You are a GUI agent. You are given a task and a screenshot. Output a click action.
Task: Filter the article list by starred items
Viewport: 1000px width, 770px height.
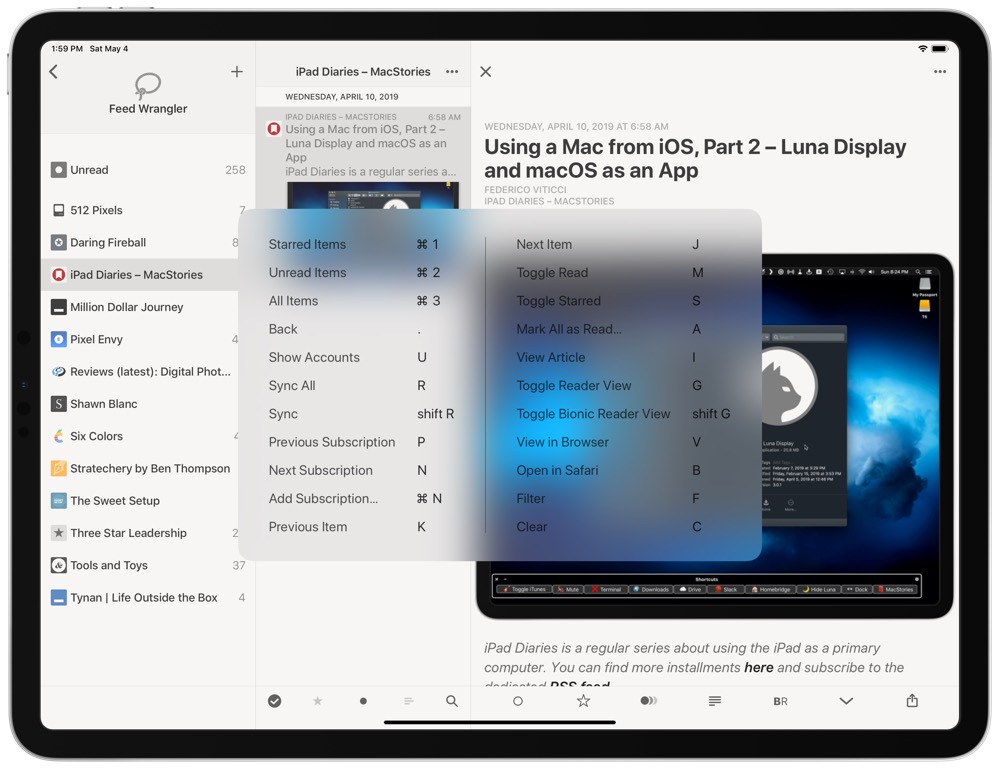[x=318, y=701]
